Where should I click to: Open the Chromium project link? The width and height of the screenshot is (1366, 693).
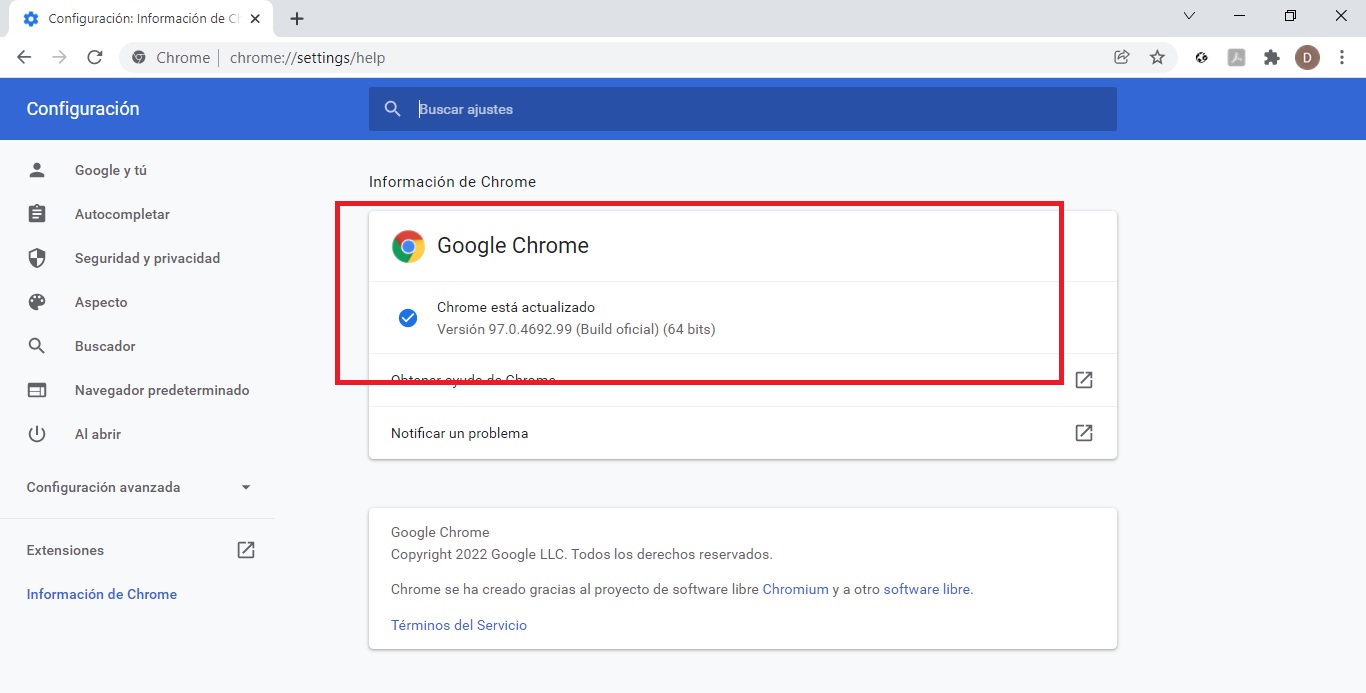point(795,589)
